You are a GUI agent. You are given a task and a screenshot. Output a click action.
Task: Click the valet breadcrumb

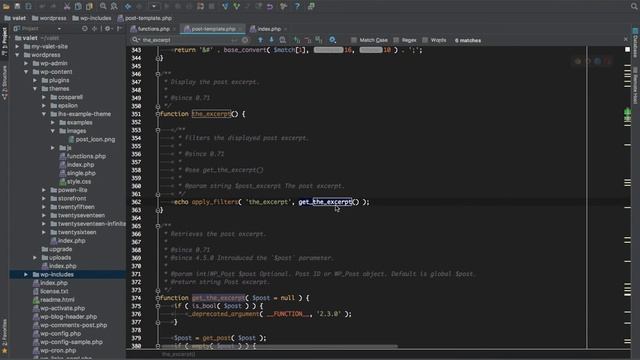[15, 18]
